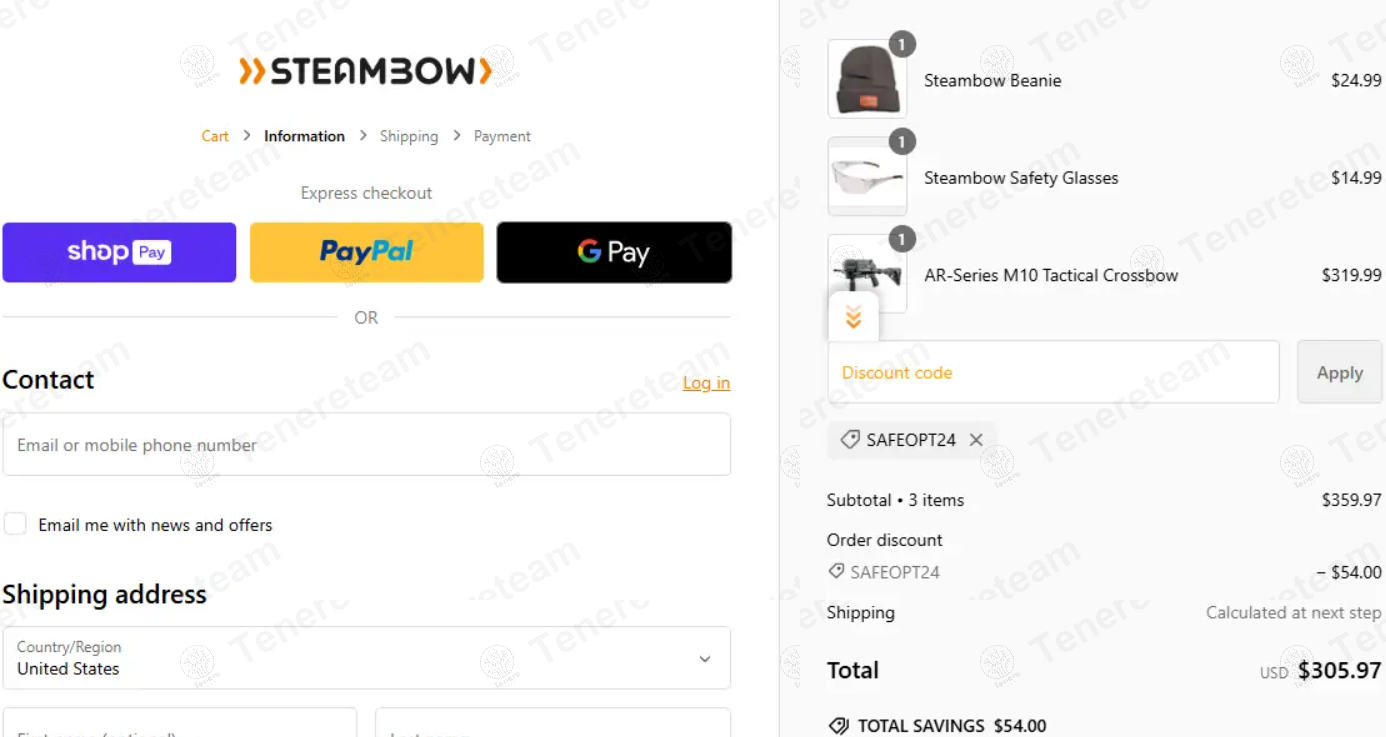The height and width of the screenshot is (737, 1386).
Task: Enable Email me with news and offers
Action: [15, 524]
